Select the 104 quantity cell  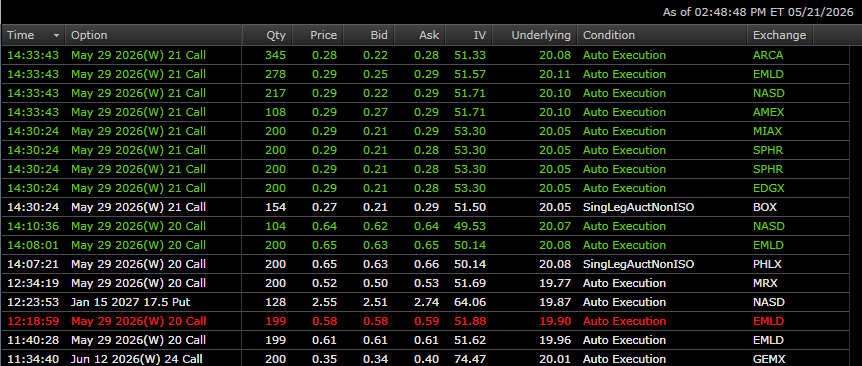point(275,226)
